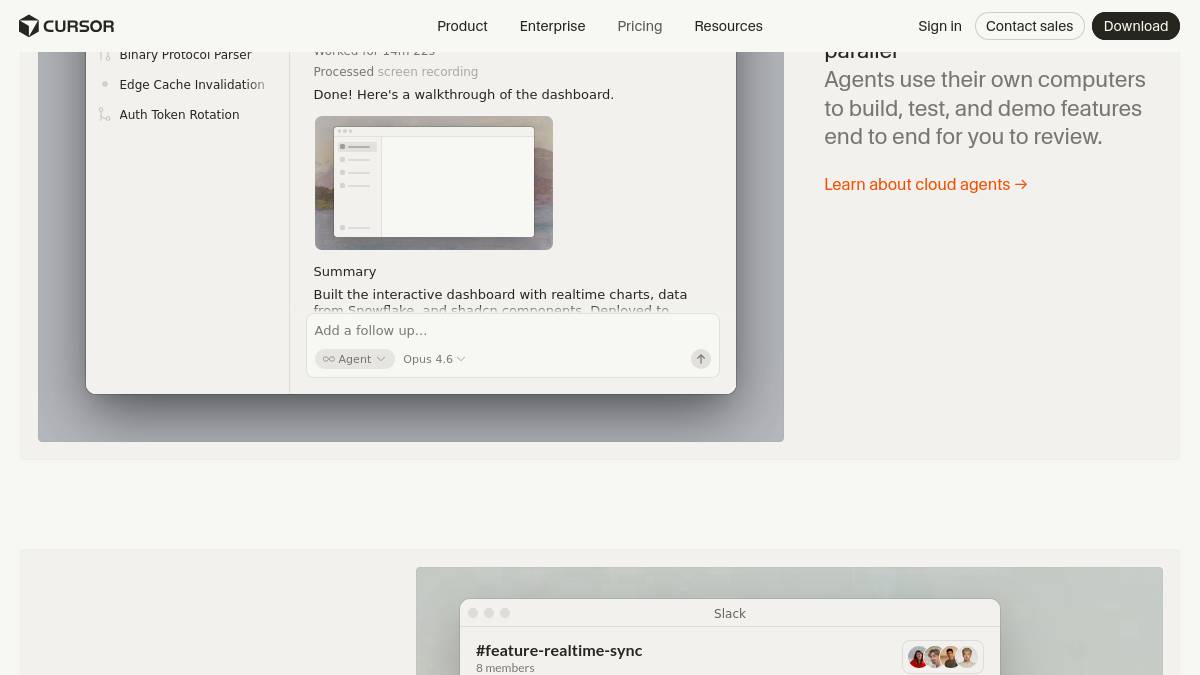Open the channel member avatars
Image resolution: width=1200 pixels, height=675 pixels.
point(943,657)
